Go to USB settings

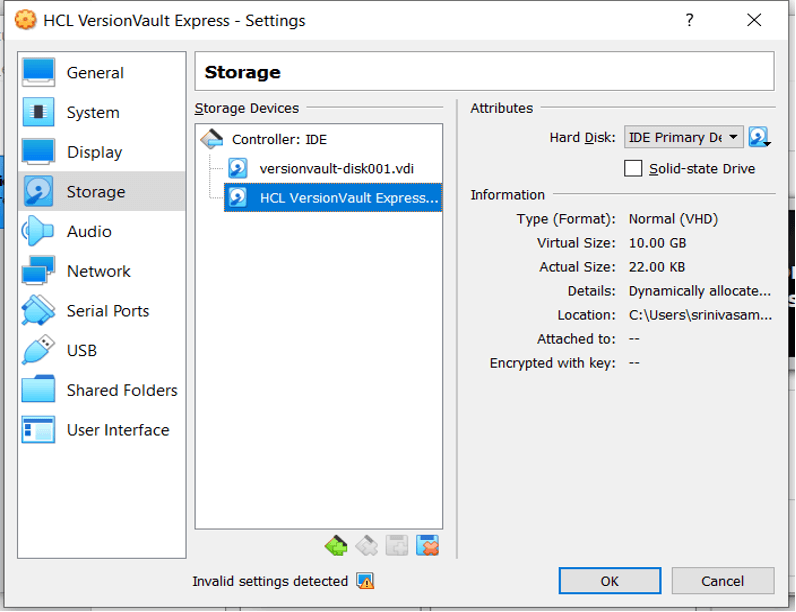coord(102,350)
